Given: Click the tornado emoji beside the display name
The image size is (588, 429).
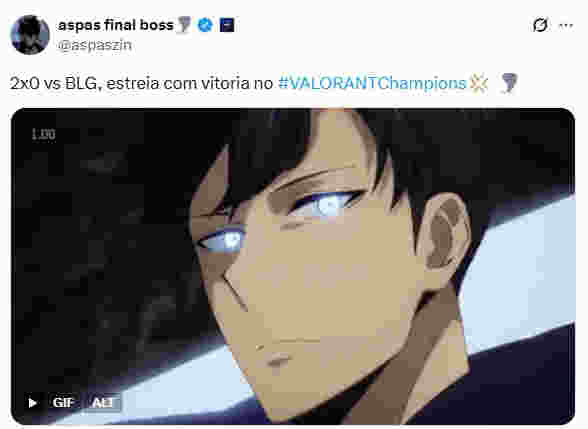Looking at the screenshot, I should 184,25.
